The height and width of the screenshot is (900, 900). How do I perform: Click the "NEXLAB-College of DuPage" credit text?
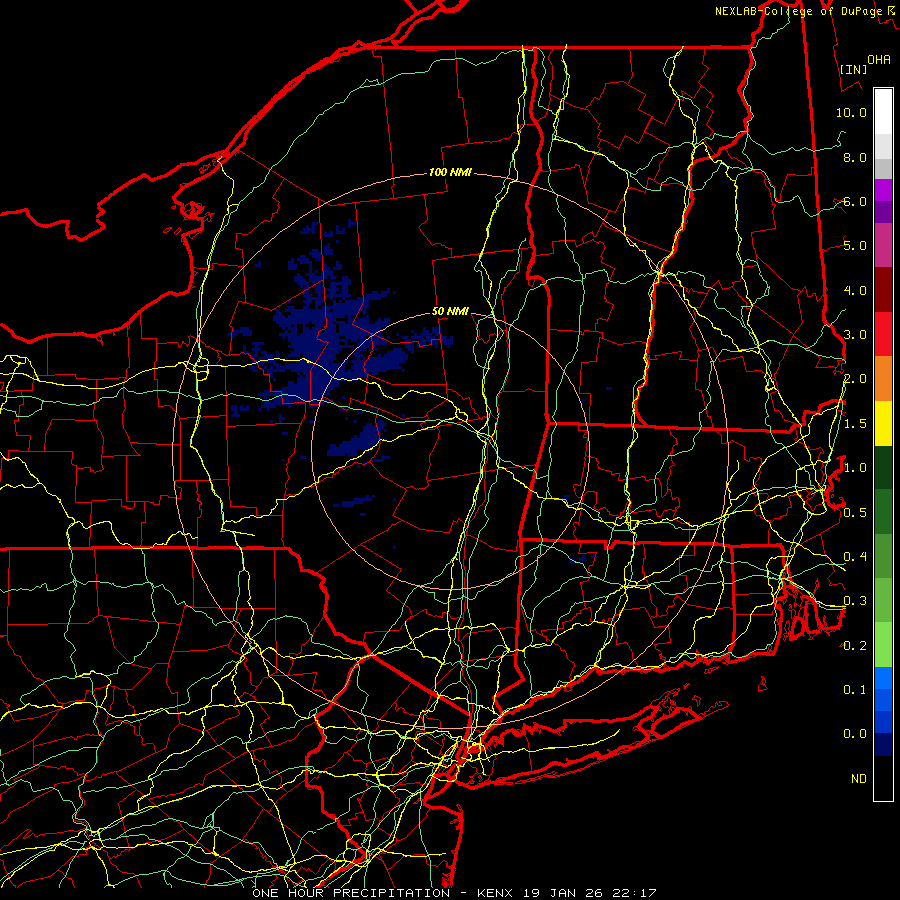point(798,11)
